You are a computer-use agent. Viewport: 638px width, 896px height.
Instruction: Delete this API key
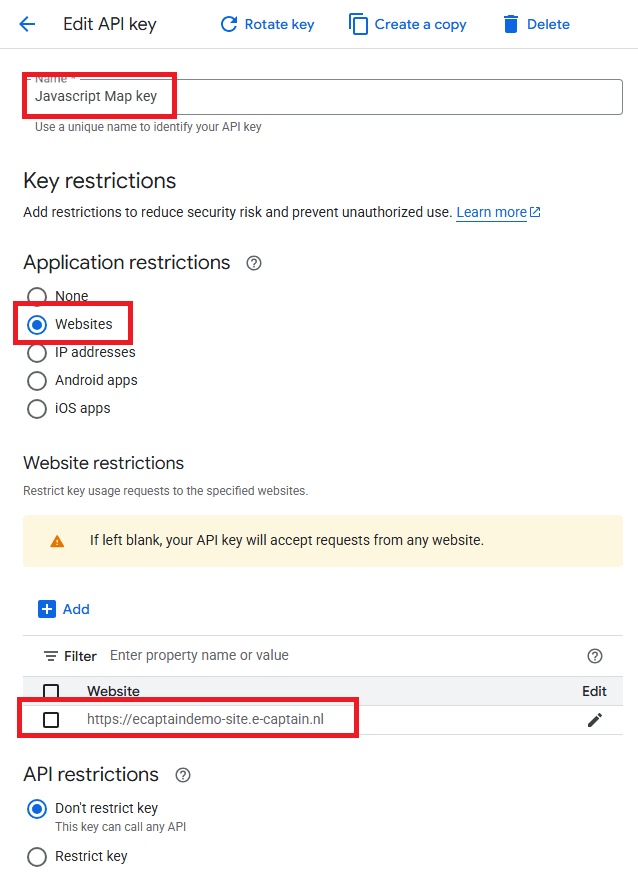[x=536, y=24]
